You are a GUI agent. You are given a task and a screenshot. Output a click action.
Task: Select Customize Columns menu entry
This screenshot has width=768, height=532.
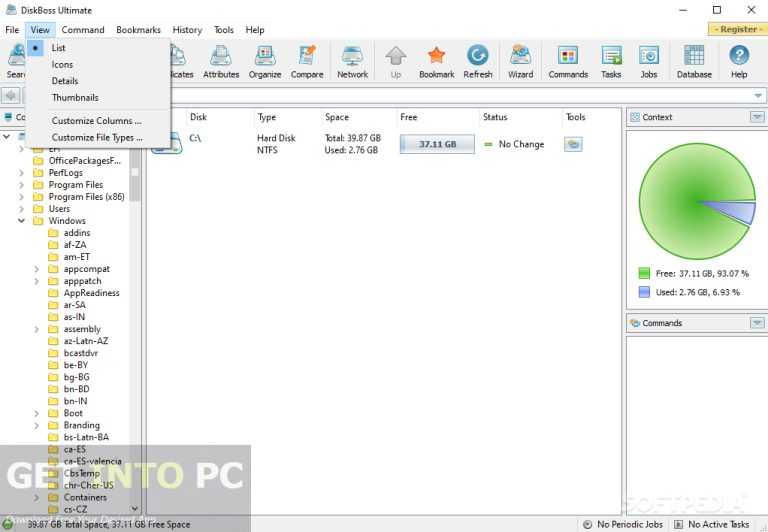click(96, 121)
